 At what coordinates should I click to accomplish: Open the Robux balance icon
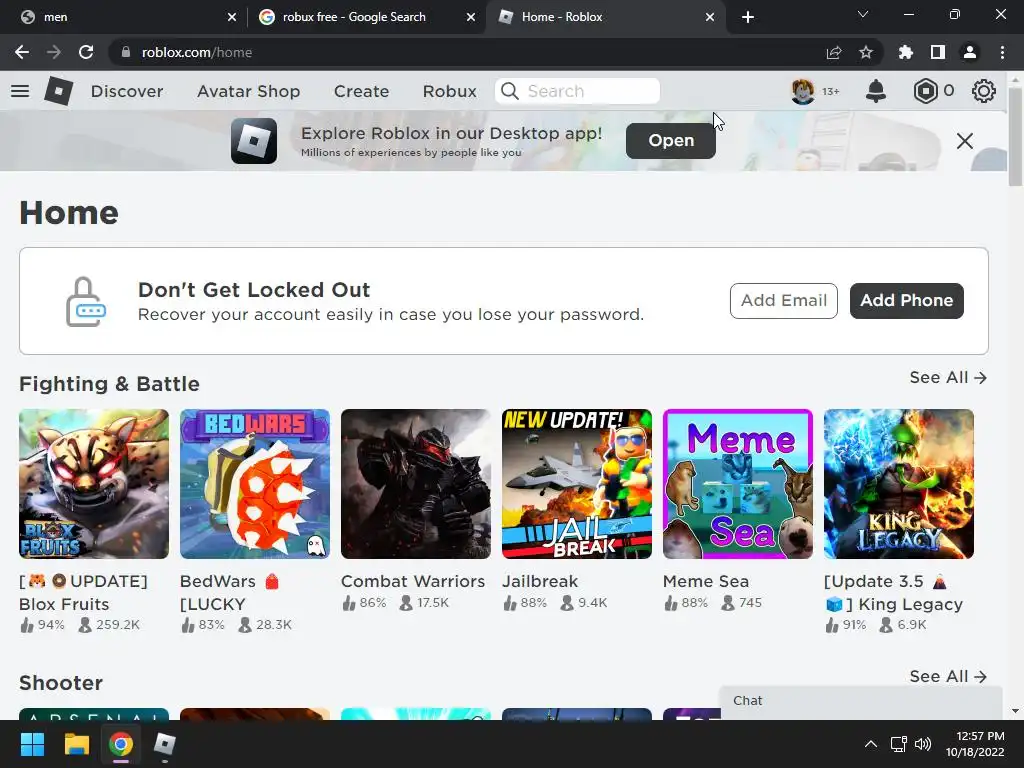[925, 91]
